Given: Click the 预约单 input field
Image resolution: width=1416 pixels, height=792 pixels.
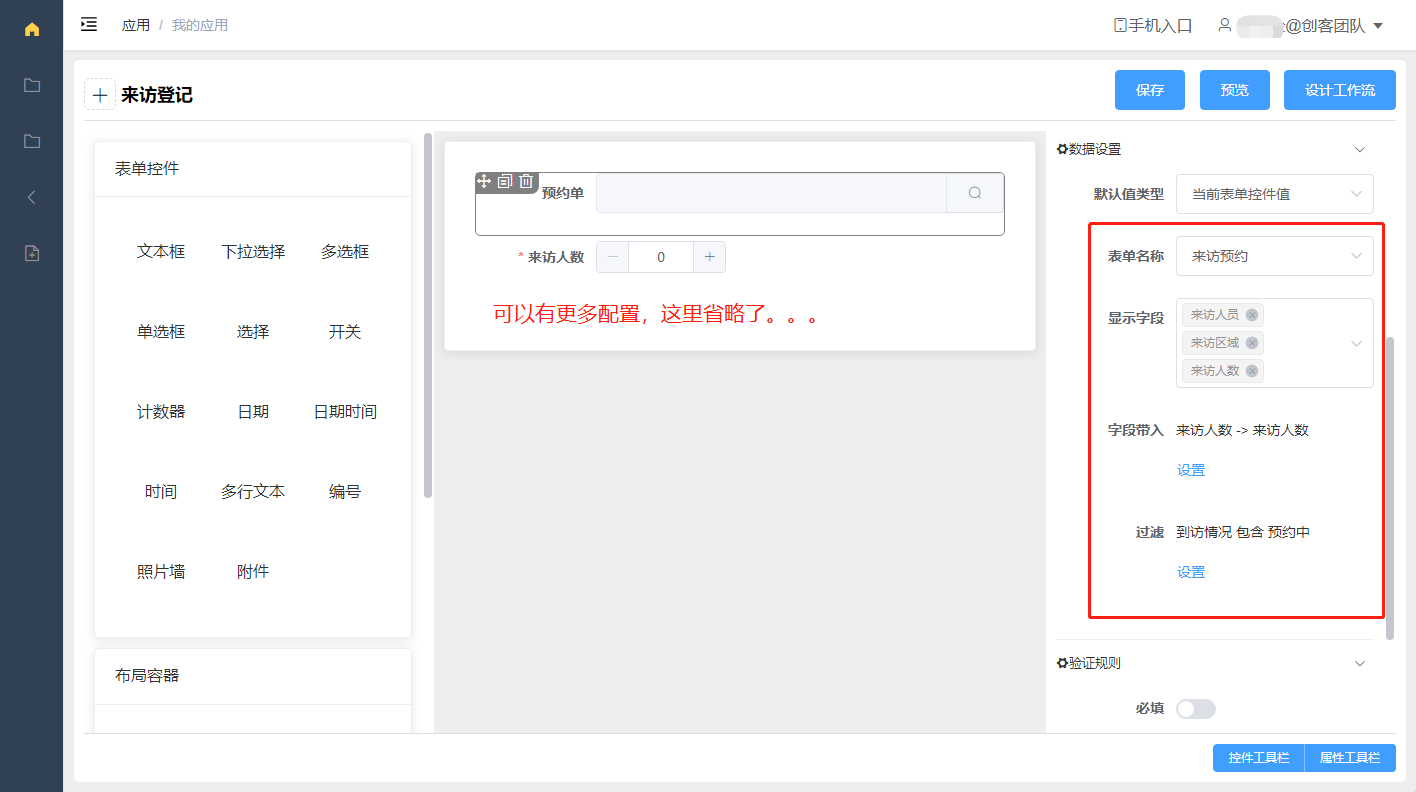Looking at the screenshot, I should coord(771,193).
